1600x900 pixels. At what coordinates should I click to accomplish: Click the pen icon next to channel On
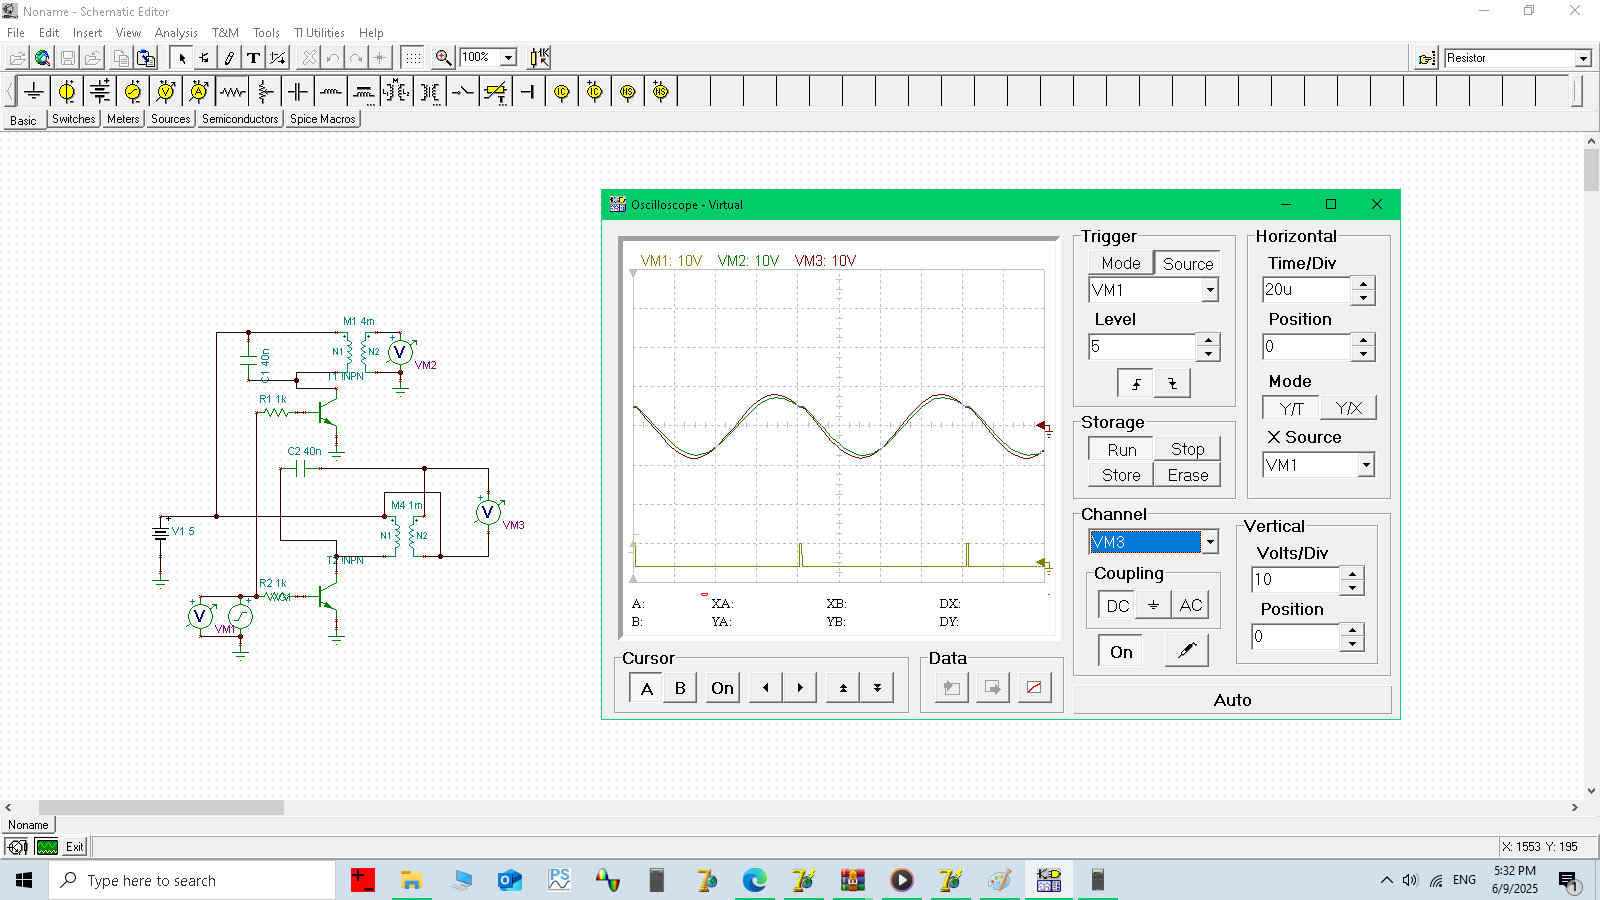[x=1187, y=651]
